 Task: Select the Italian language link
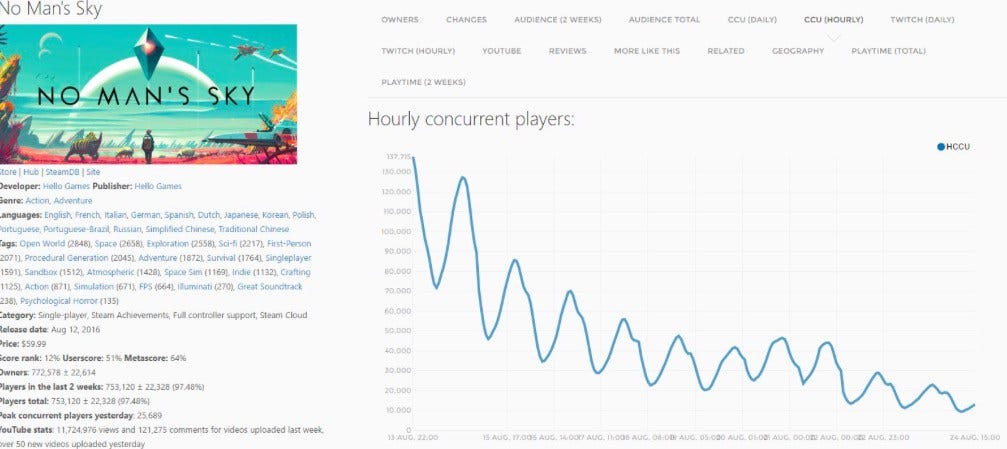click(116, 215)
